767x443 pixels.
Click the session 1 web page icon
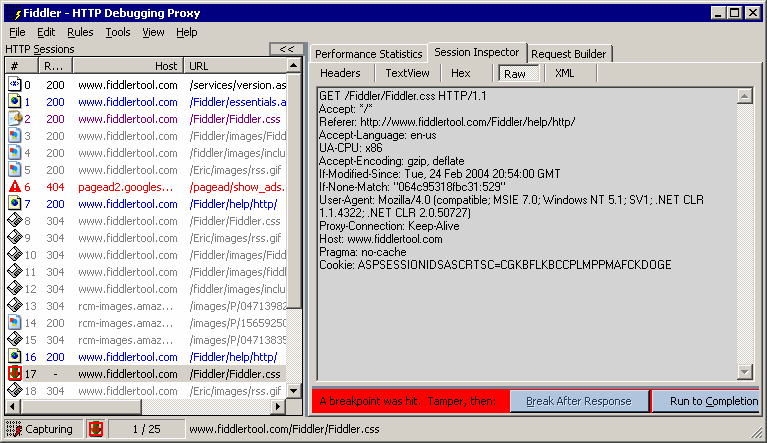click(15, 102)
